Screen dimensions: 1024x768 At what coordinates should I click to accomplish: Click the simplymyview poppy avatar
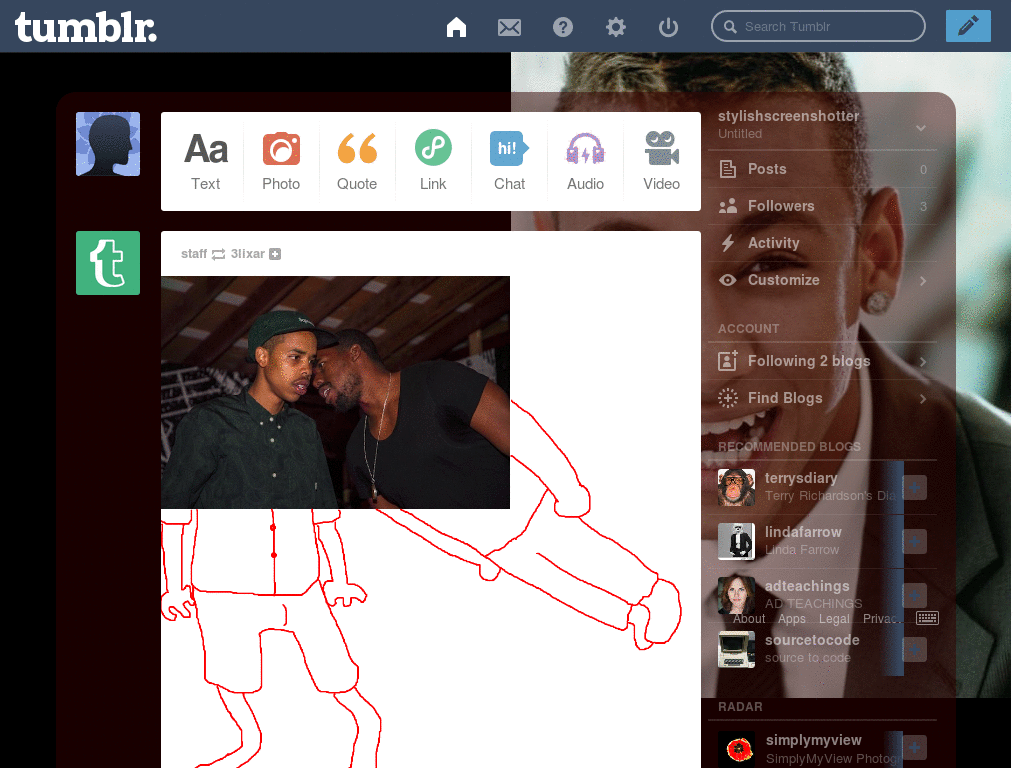pos(737,748)
